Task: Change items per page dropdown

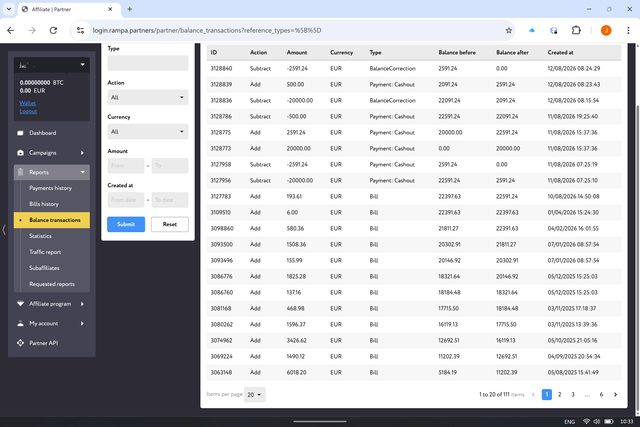Action: [255, 394]
